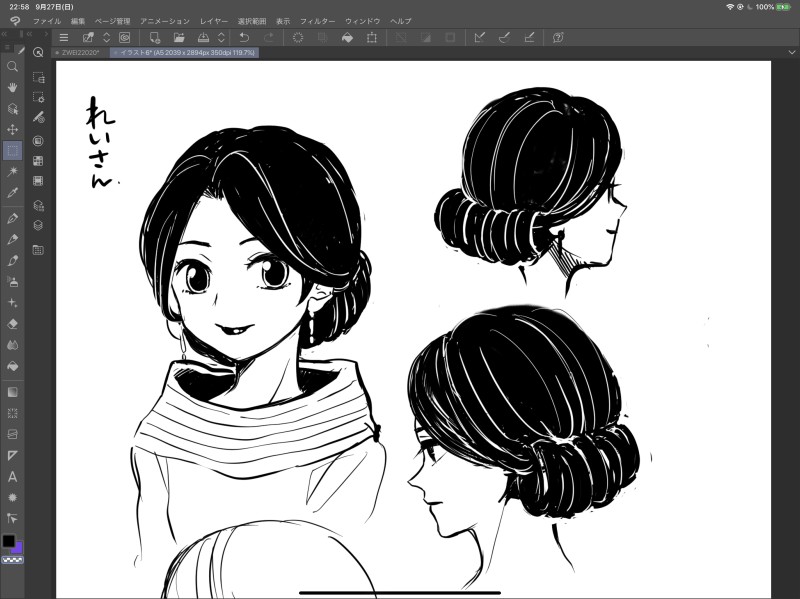The image size is (800, 599).
Task: Select the Eyedropper tool
Action: (12, 193)
